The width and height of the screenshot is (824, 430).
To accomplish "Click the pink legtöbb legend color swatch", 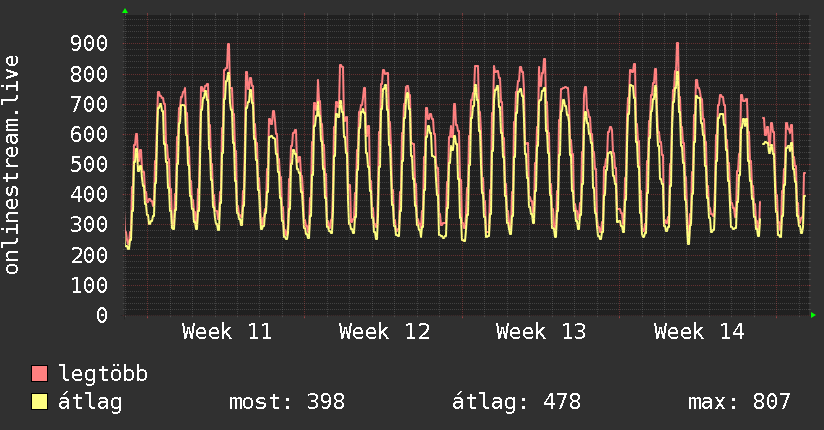I will 39,373.
